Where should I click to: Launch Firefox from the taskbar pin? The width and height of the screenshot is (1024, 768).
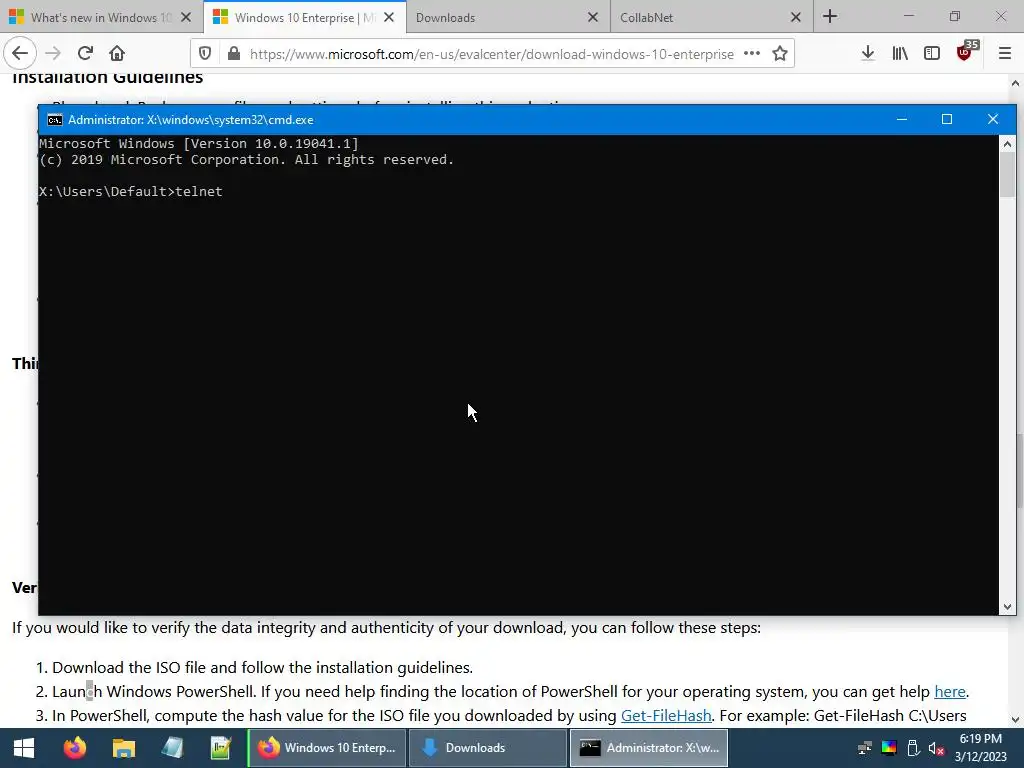pyautogui.click(x=74, y=748)
